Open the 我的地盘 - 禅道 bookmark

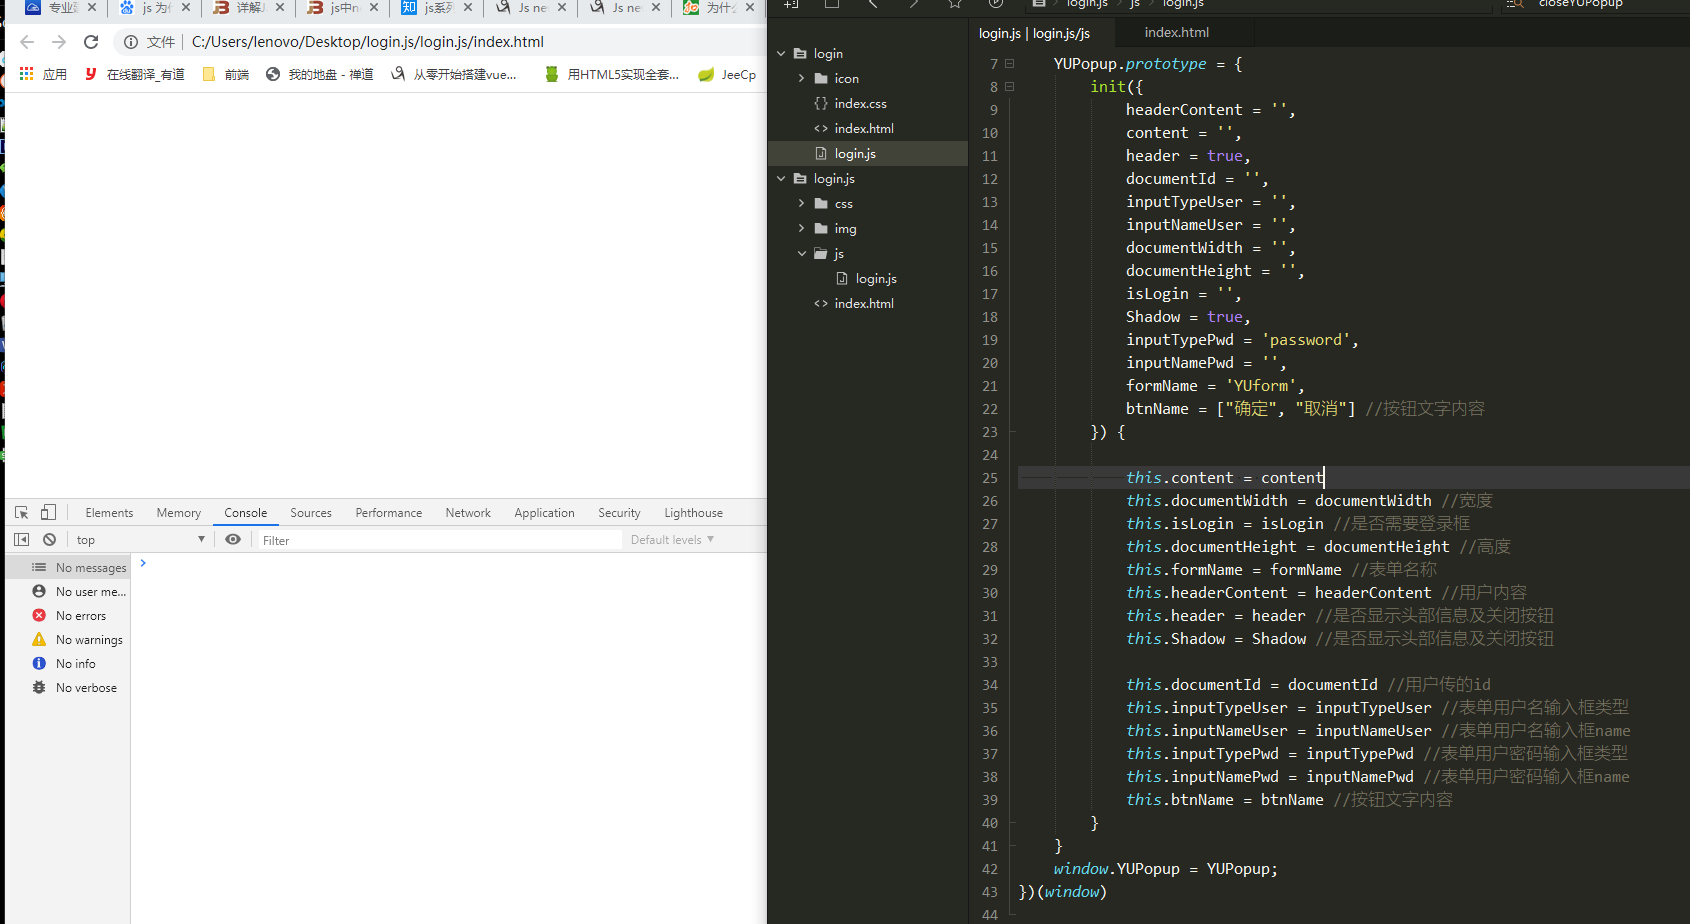[x=320, y=74]
